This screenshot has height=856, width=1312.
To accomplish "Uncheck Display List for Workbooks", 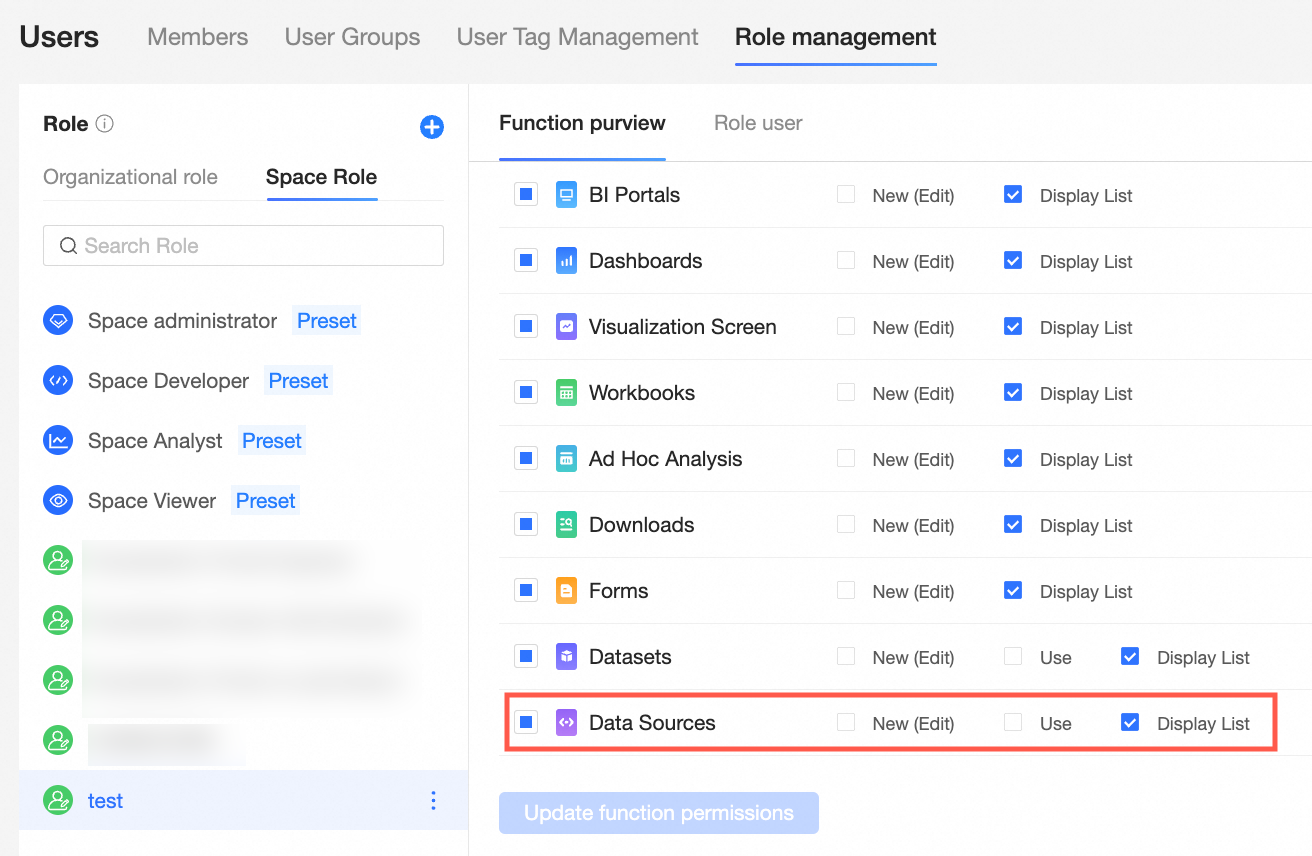I will 1013,393.
